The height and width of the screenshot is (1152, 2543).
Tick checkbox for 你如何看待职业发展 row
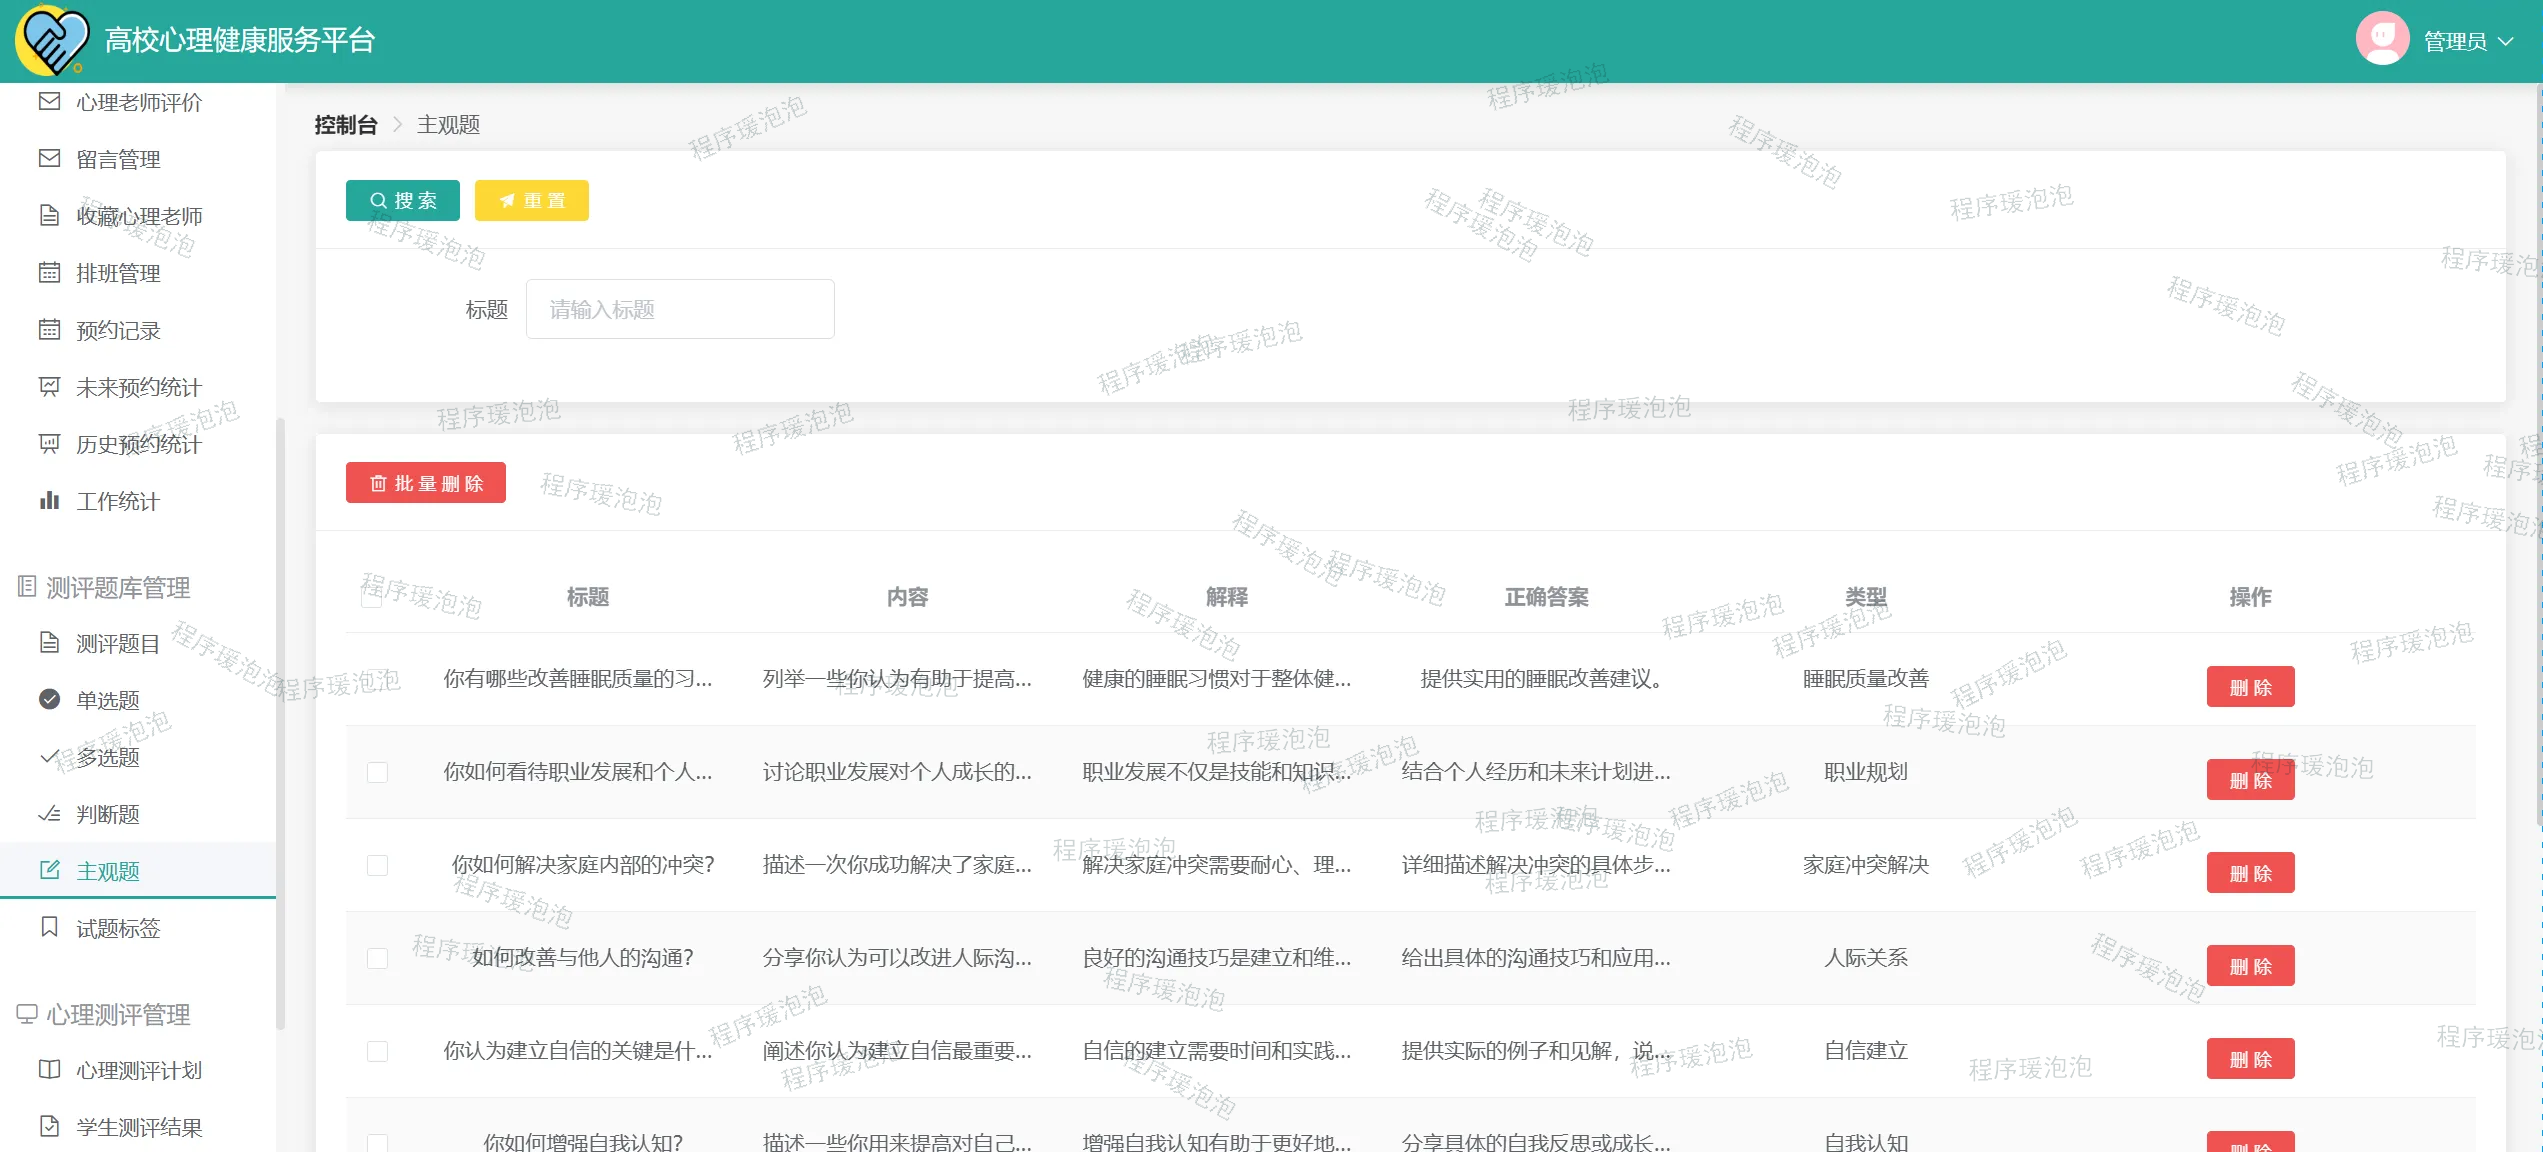coord(377,772)
